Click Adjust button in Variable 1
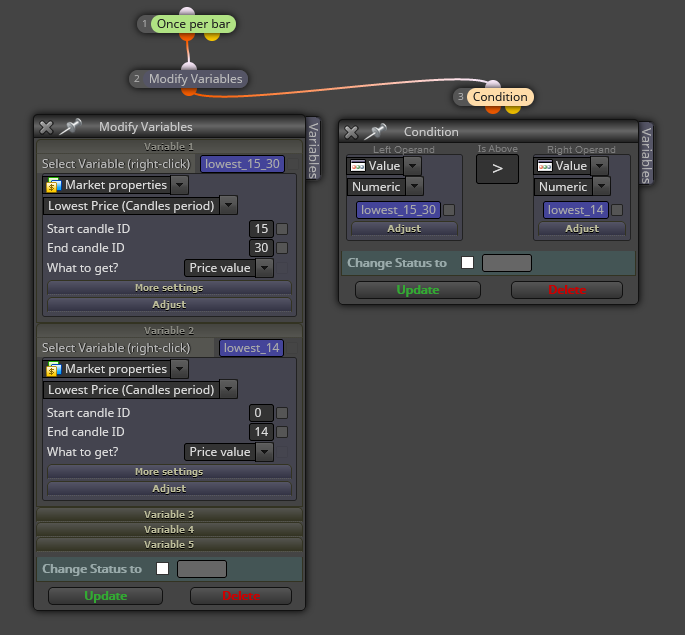685x635 pixels. tap(170, 304)
